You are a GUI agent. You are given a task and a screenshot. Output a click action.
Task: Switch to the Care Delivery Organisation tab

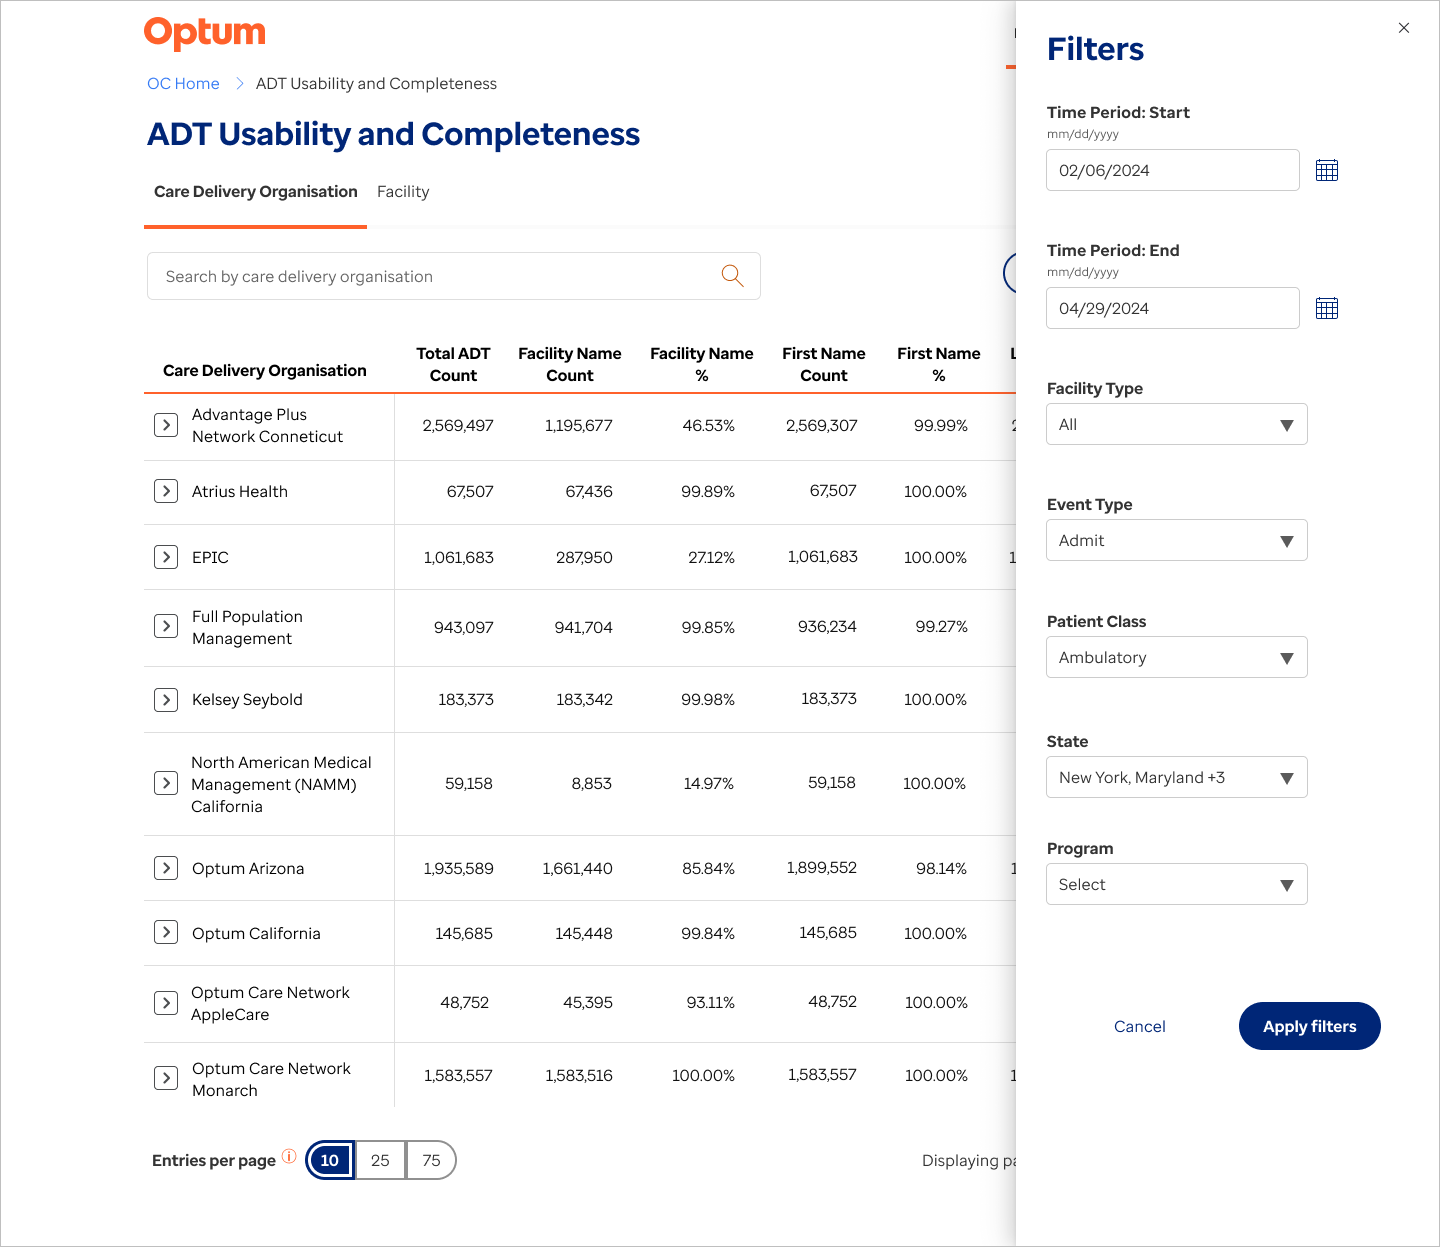256,192
